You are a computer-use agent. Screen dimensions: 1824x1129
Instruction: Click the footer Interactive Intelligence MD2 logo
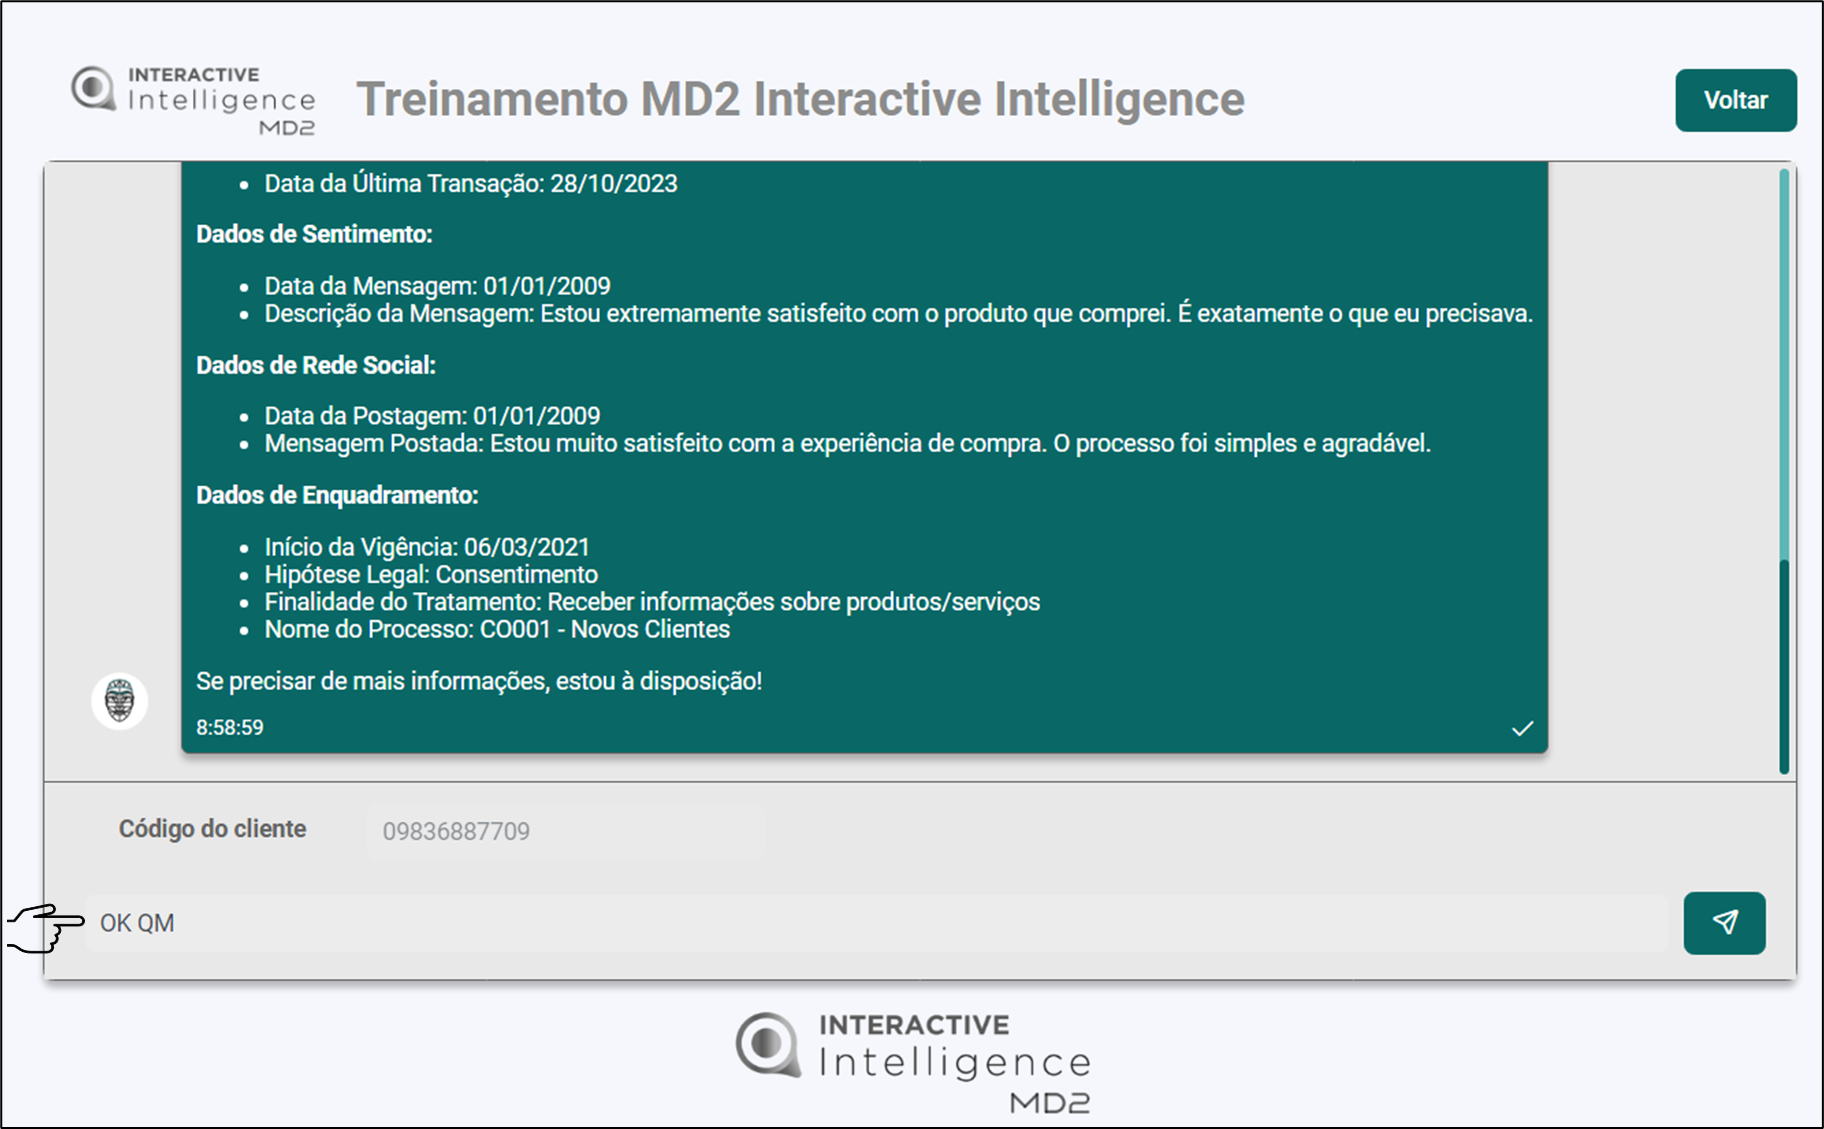(x=913, y=1062)
